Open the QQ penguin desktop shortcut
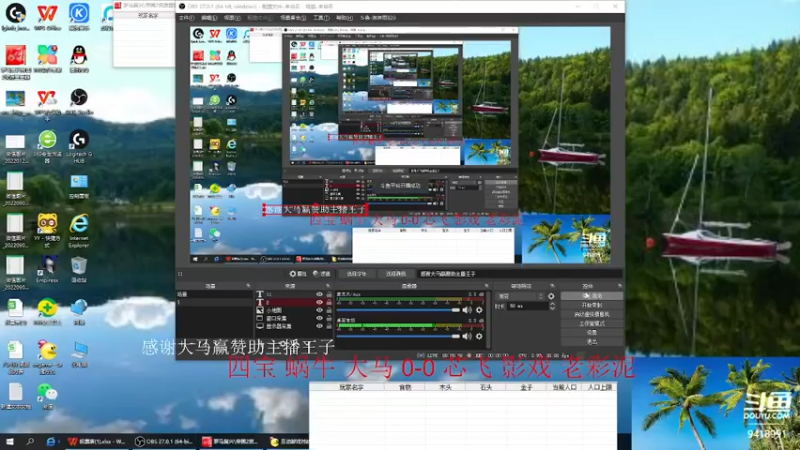Screen dimensions: 800x450 (79, 59)
